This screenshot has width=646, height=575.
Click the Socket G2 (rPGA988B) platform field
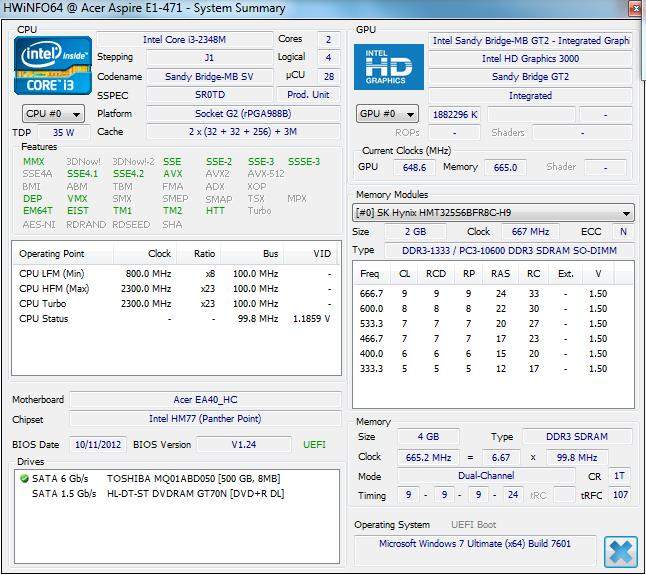pos(243,114)
